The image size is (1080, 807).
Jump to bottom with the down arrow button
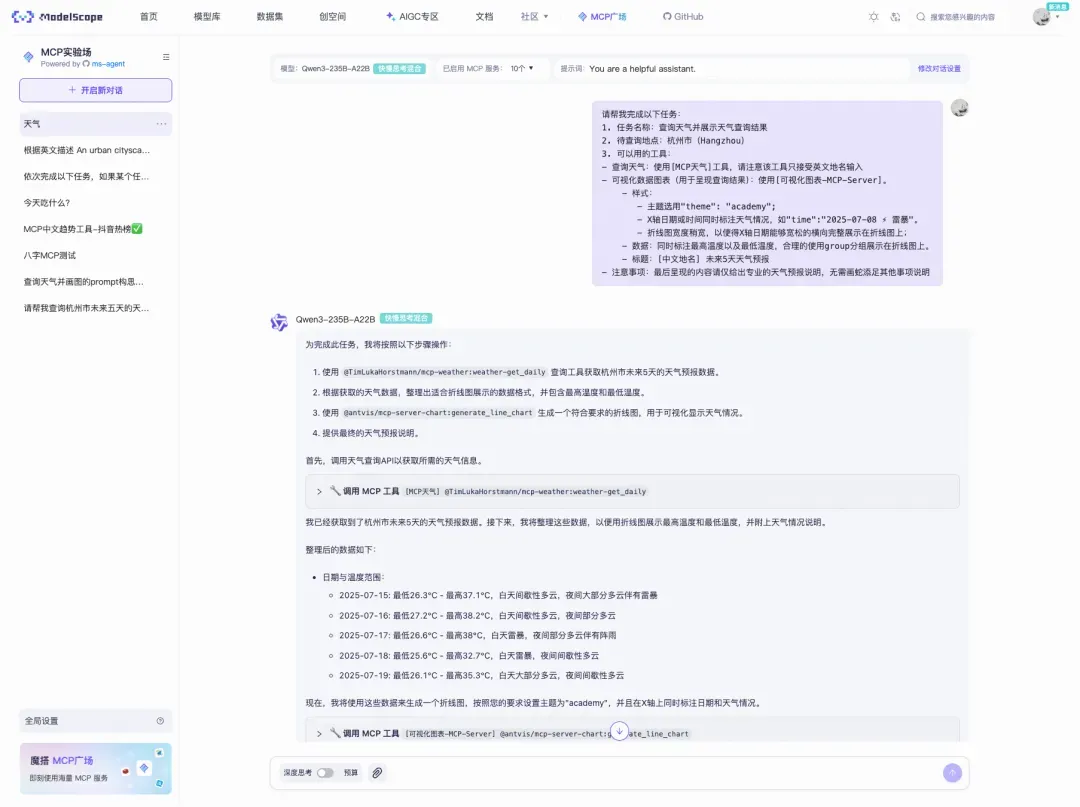[619, 731]
